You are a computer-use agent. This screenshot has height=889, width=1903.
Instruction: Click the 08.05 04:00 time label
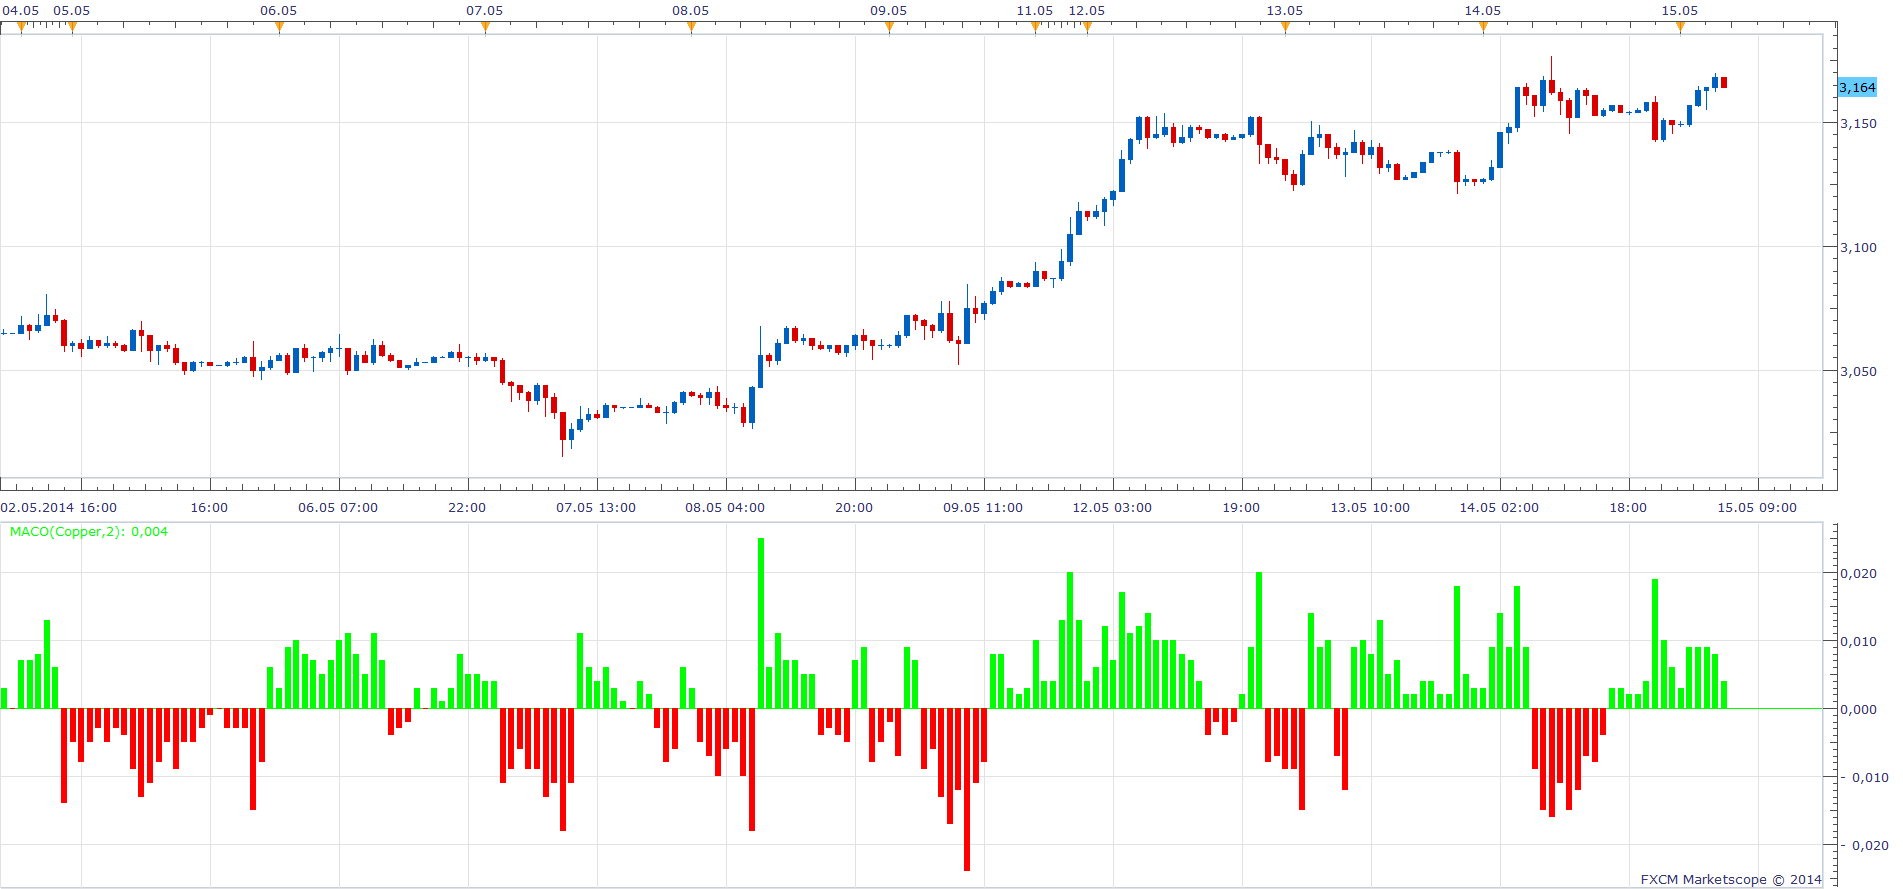tap(725, 508)
